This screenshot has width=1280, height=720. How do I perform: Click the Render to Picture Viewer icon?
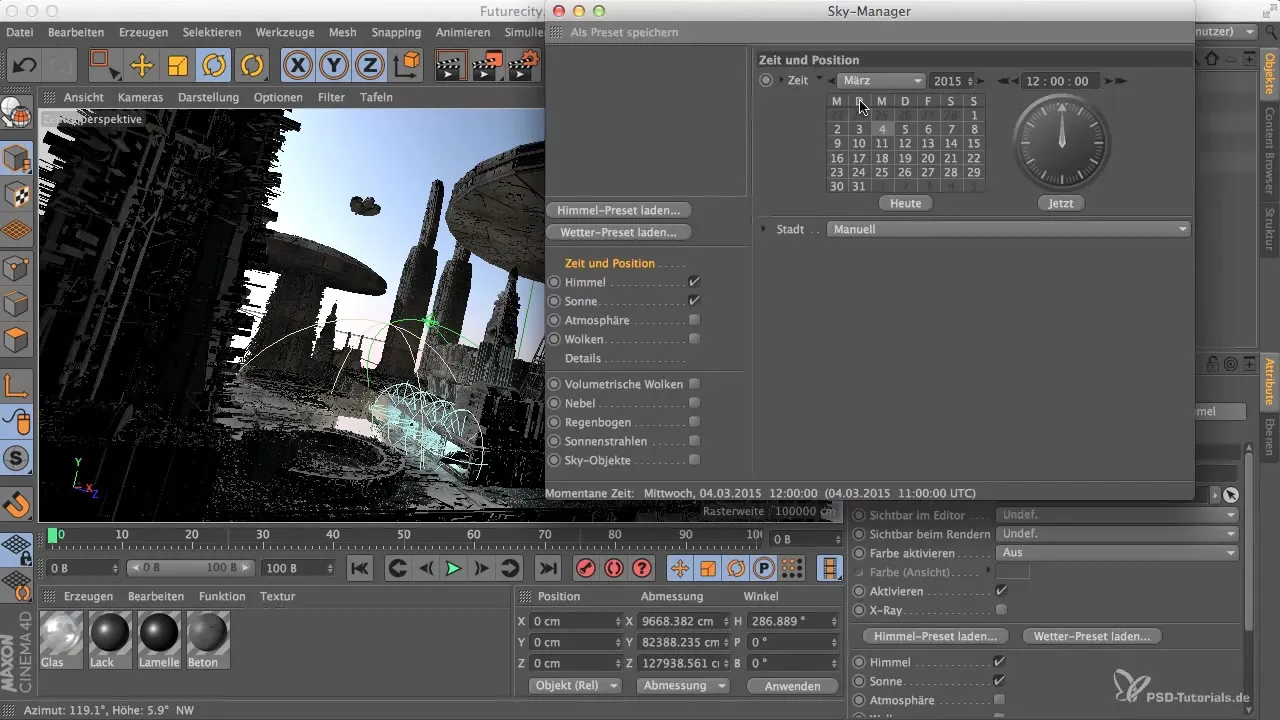[487, 66]
